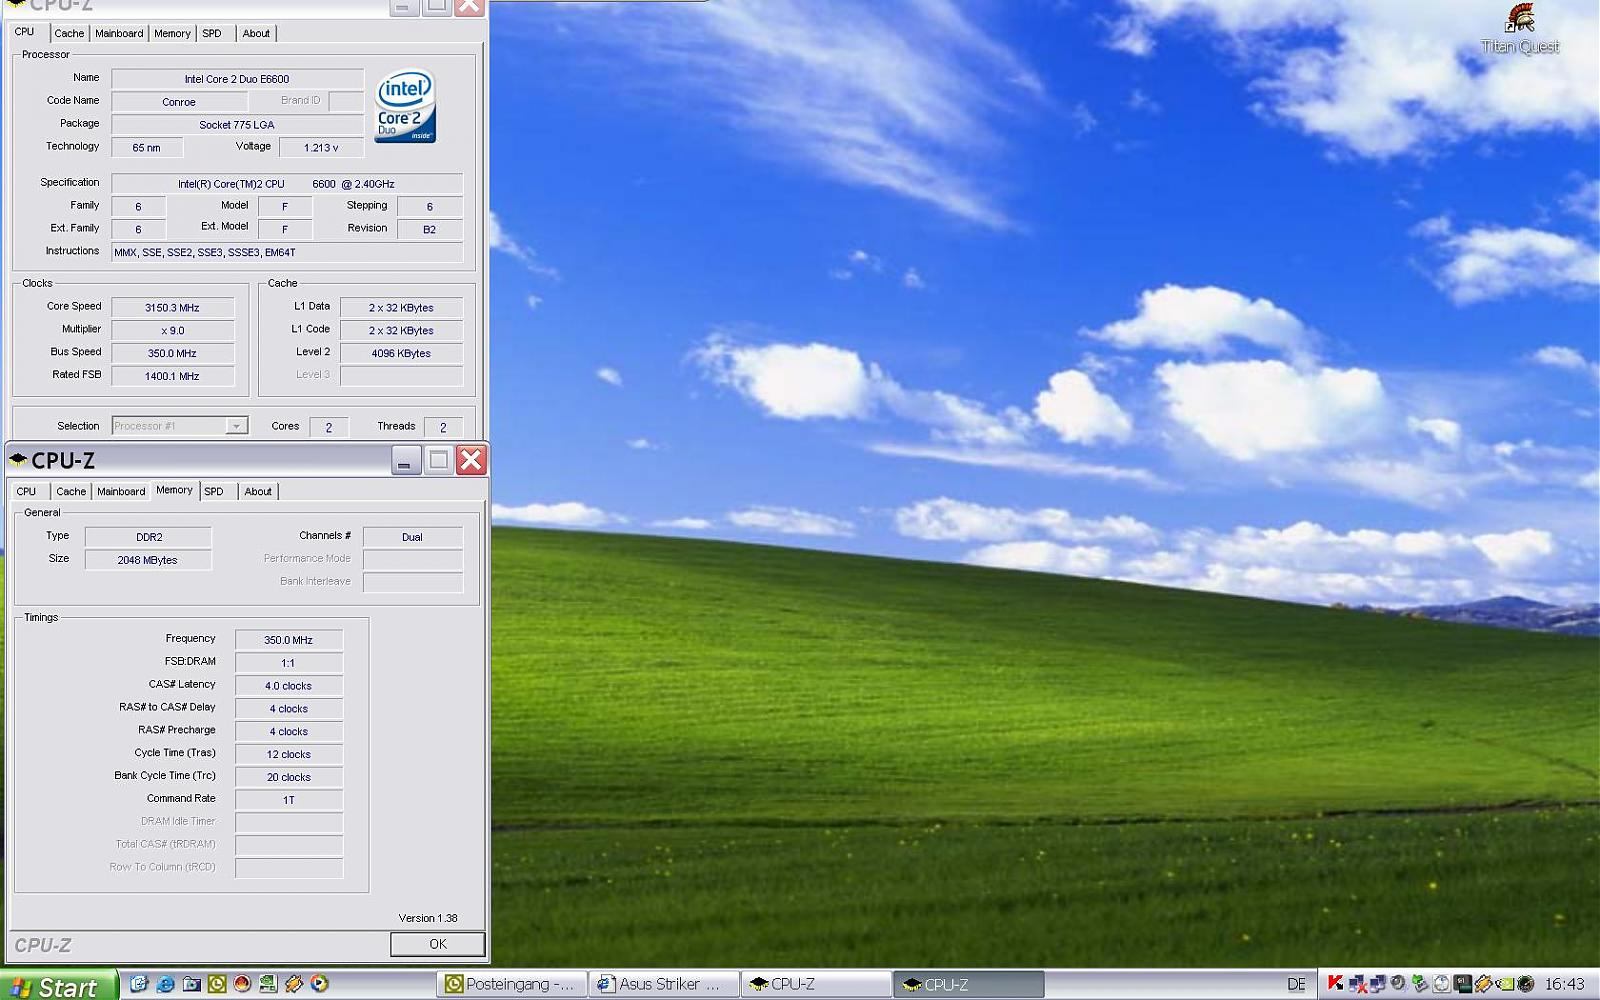Click the Intel Core 2 Duo logo
1600x1000 pixels.
click(x=405, y=105)
